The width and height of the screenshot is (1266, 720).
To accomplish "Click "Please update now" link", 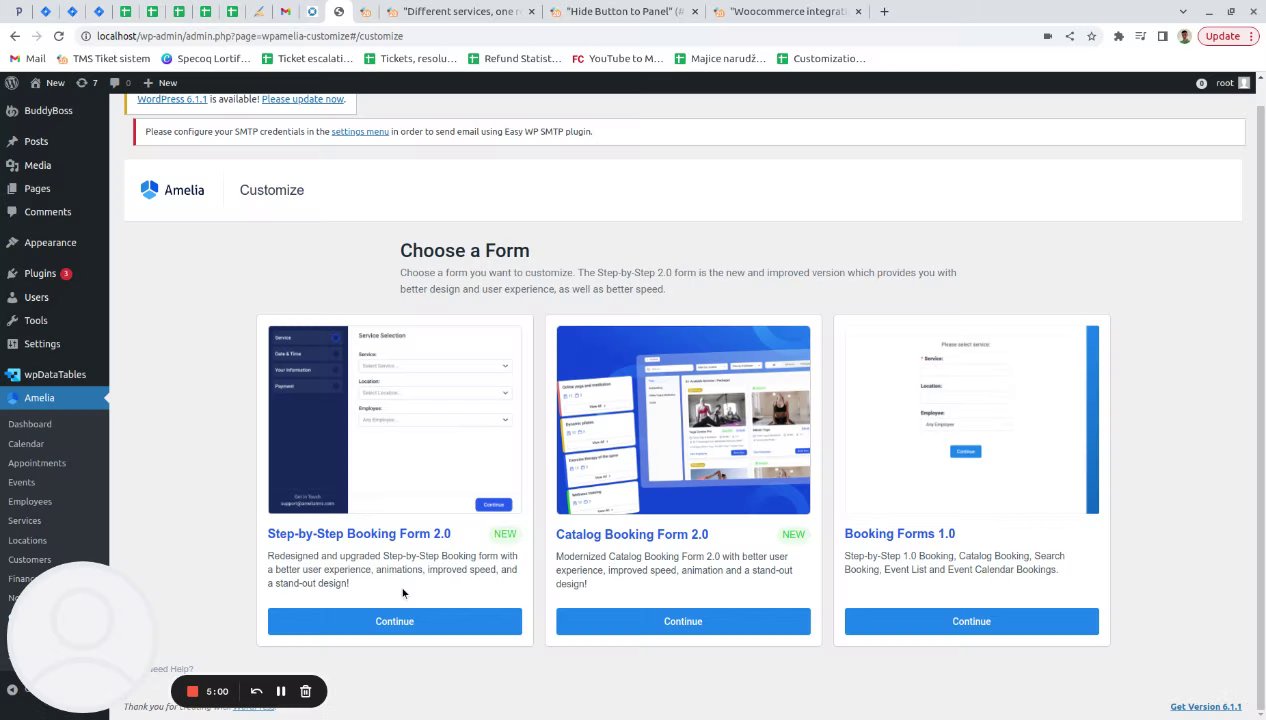I will click(x=303, y=99).
